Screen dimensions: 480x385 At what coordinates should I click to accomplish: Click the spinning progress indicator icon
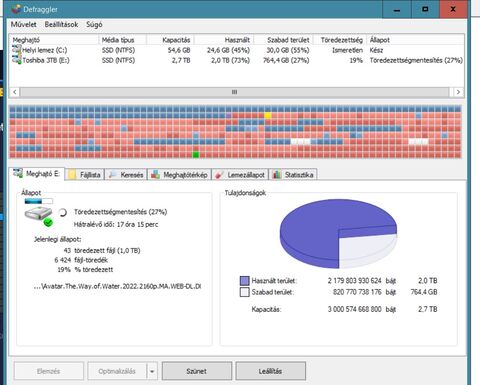[62, 212]
